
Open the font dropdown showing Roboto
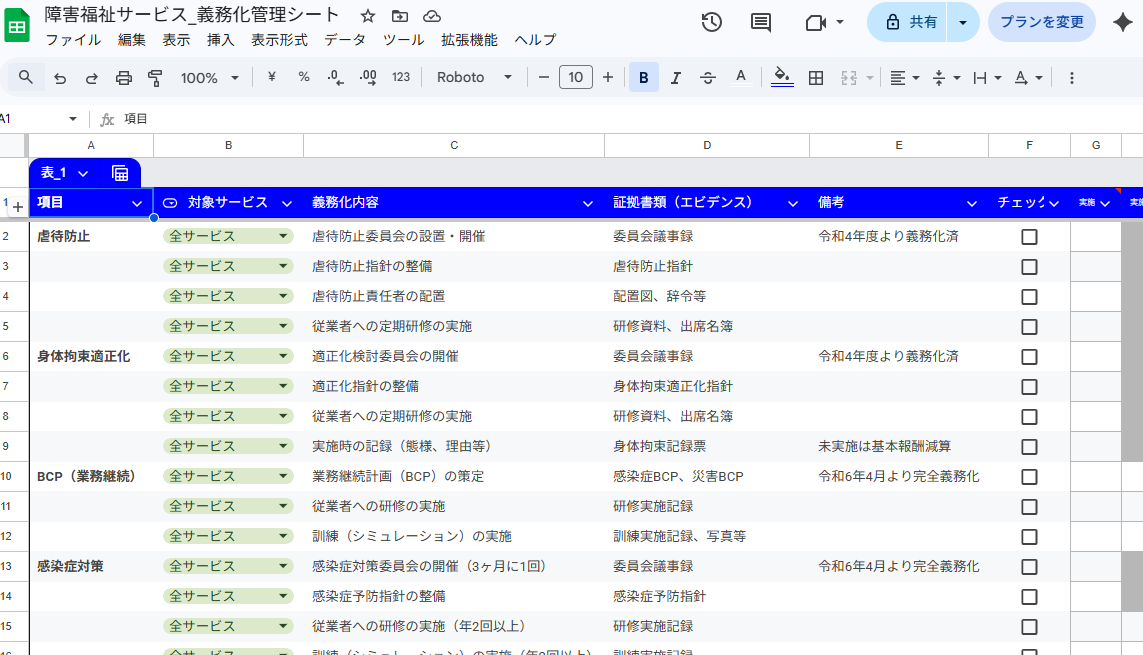pyautogui.click(x=474, y=78)
